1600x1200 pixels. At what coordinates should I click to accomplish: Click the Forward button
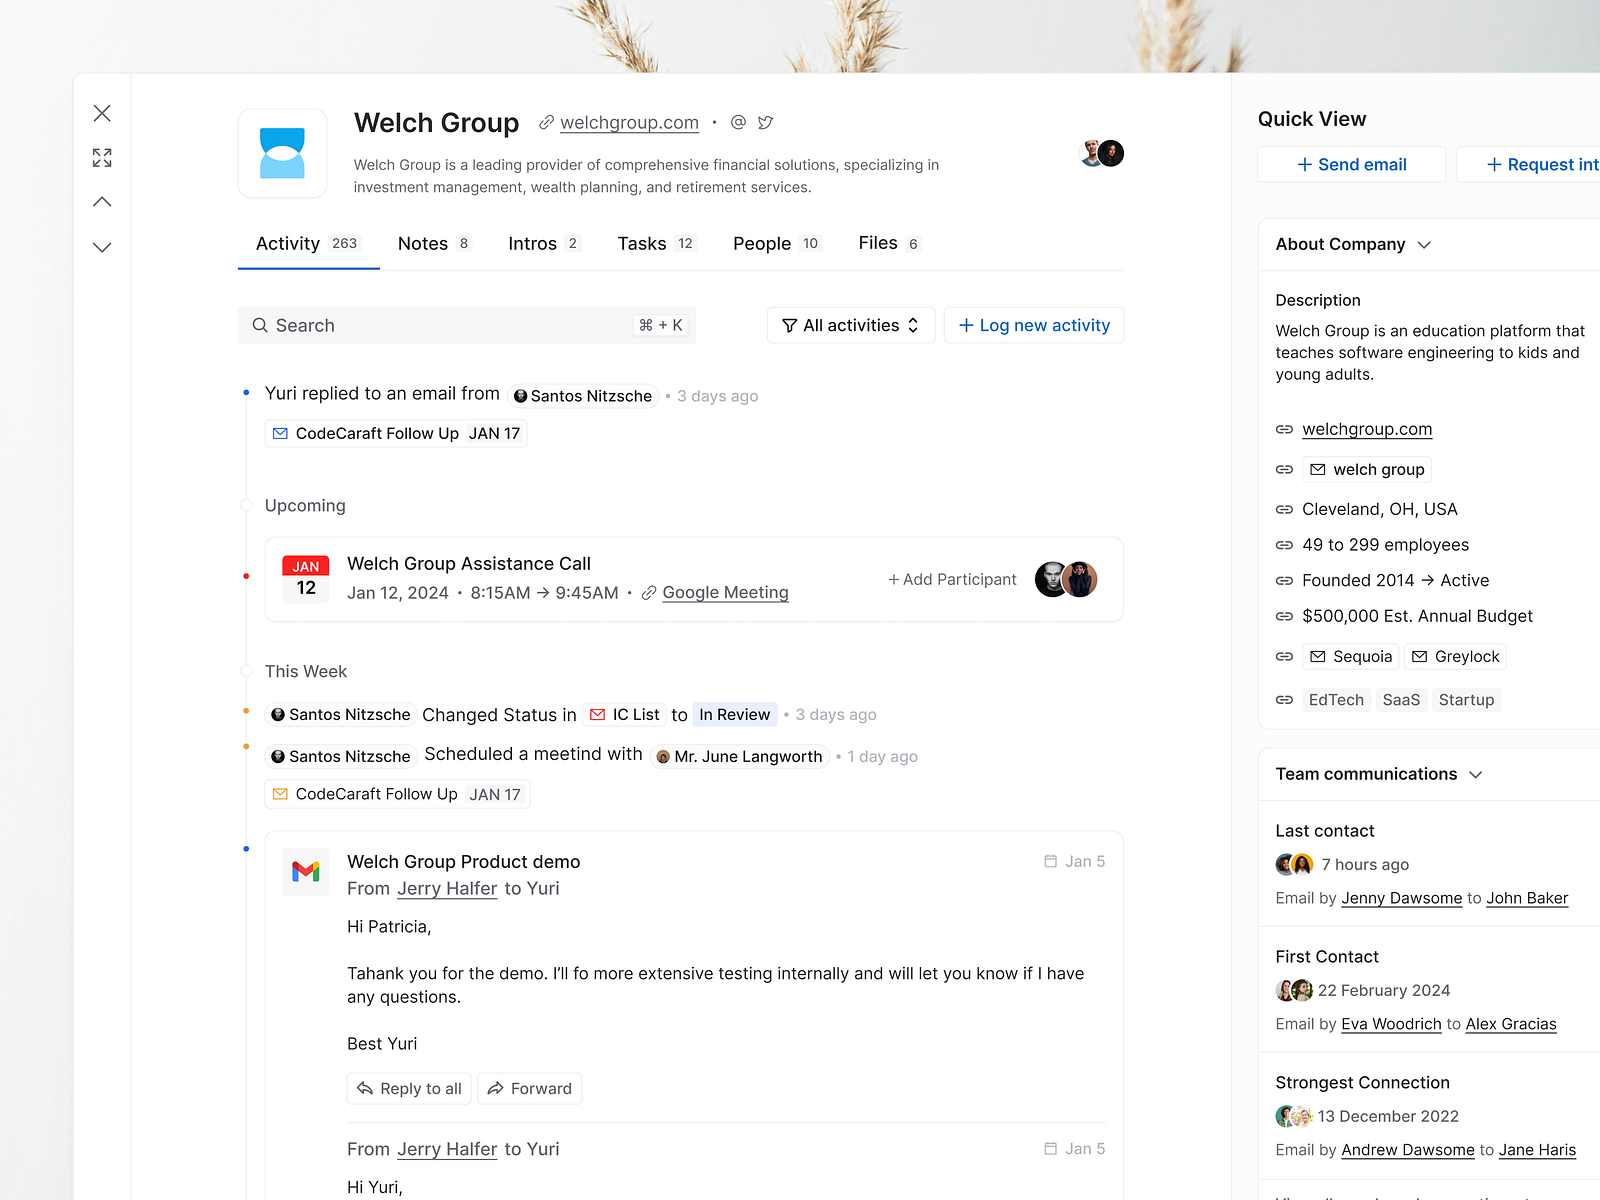click(529, 1088)
